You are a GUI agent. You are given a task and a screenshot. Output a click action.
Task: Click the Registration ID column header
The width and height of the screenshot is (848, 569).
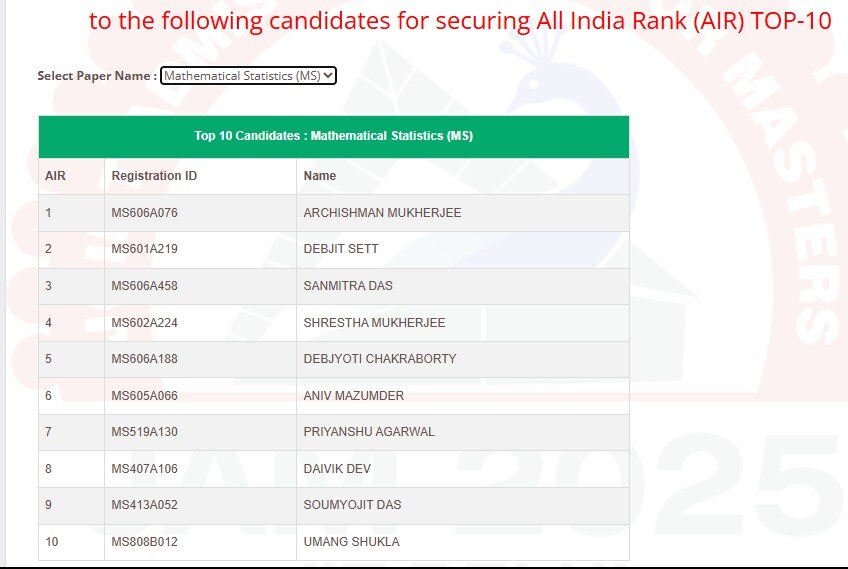154,176
